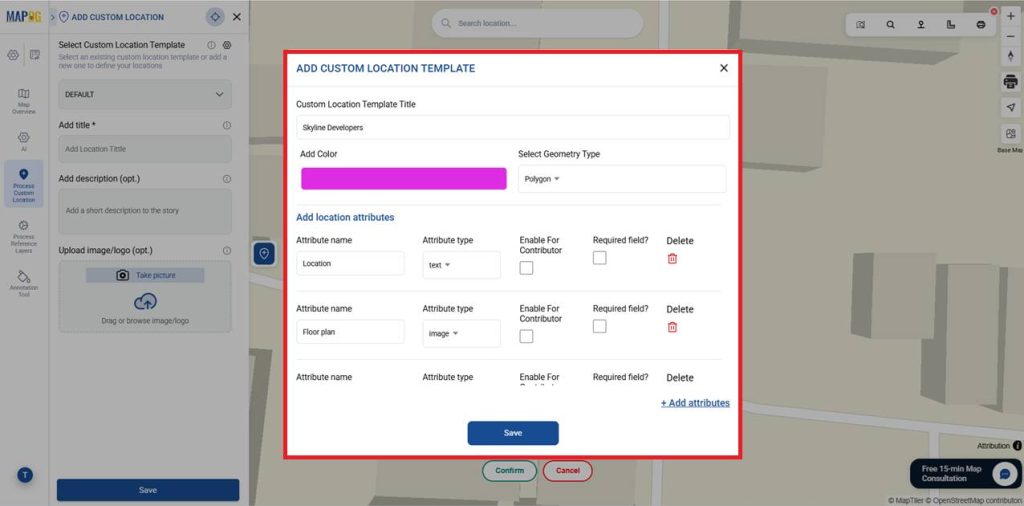Select the measure ruler icon in toolbar

coord(951,25)
